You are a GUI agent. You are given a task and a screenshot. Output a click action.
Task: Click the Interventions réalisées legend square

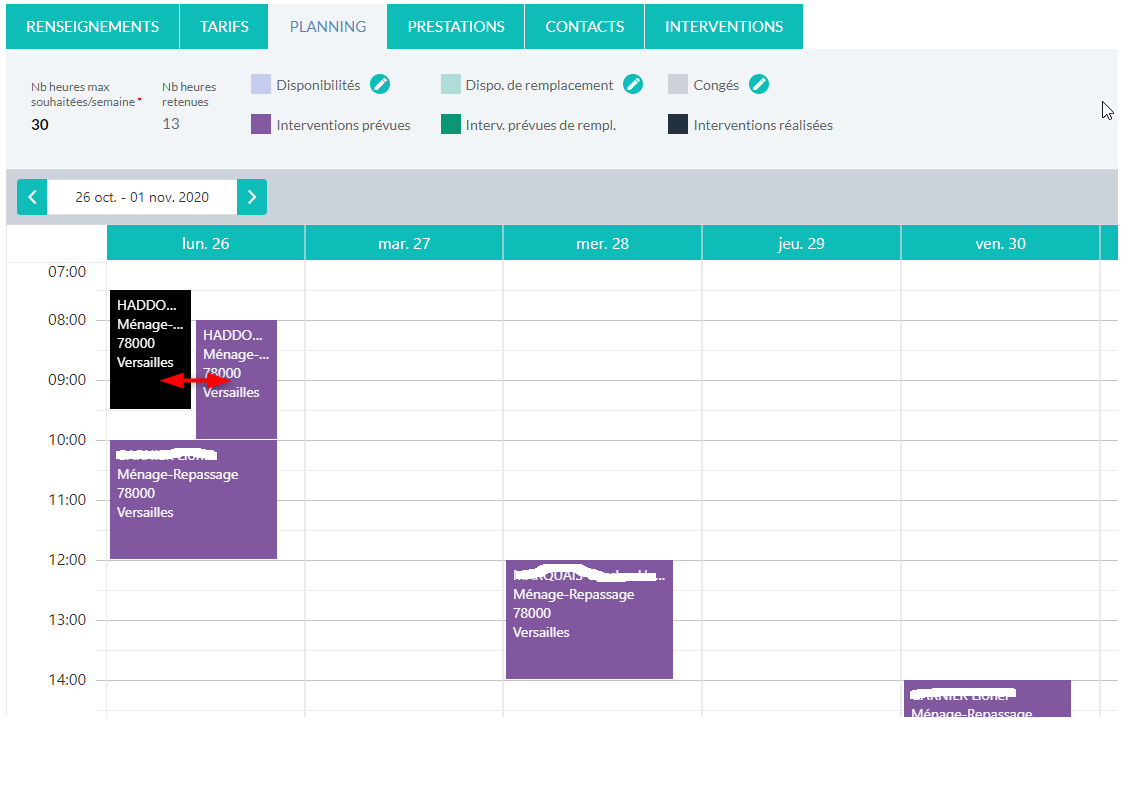click(677, 125)
